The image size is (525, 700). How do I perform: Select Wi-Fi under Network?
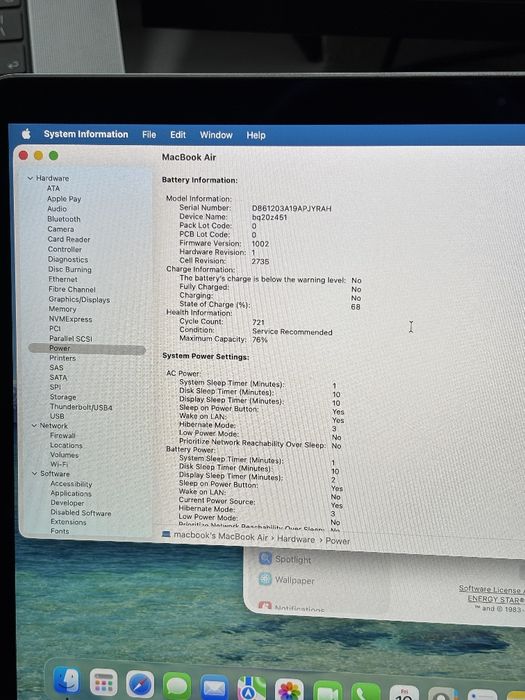(x=59, y=464)
